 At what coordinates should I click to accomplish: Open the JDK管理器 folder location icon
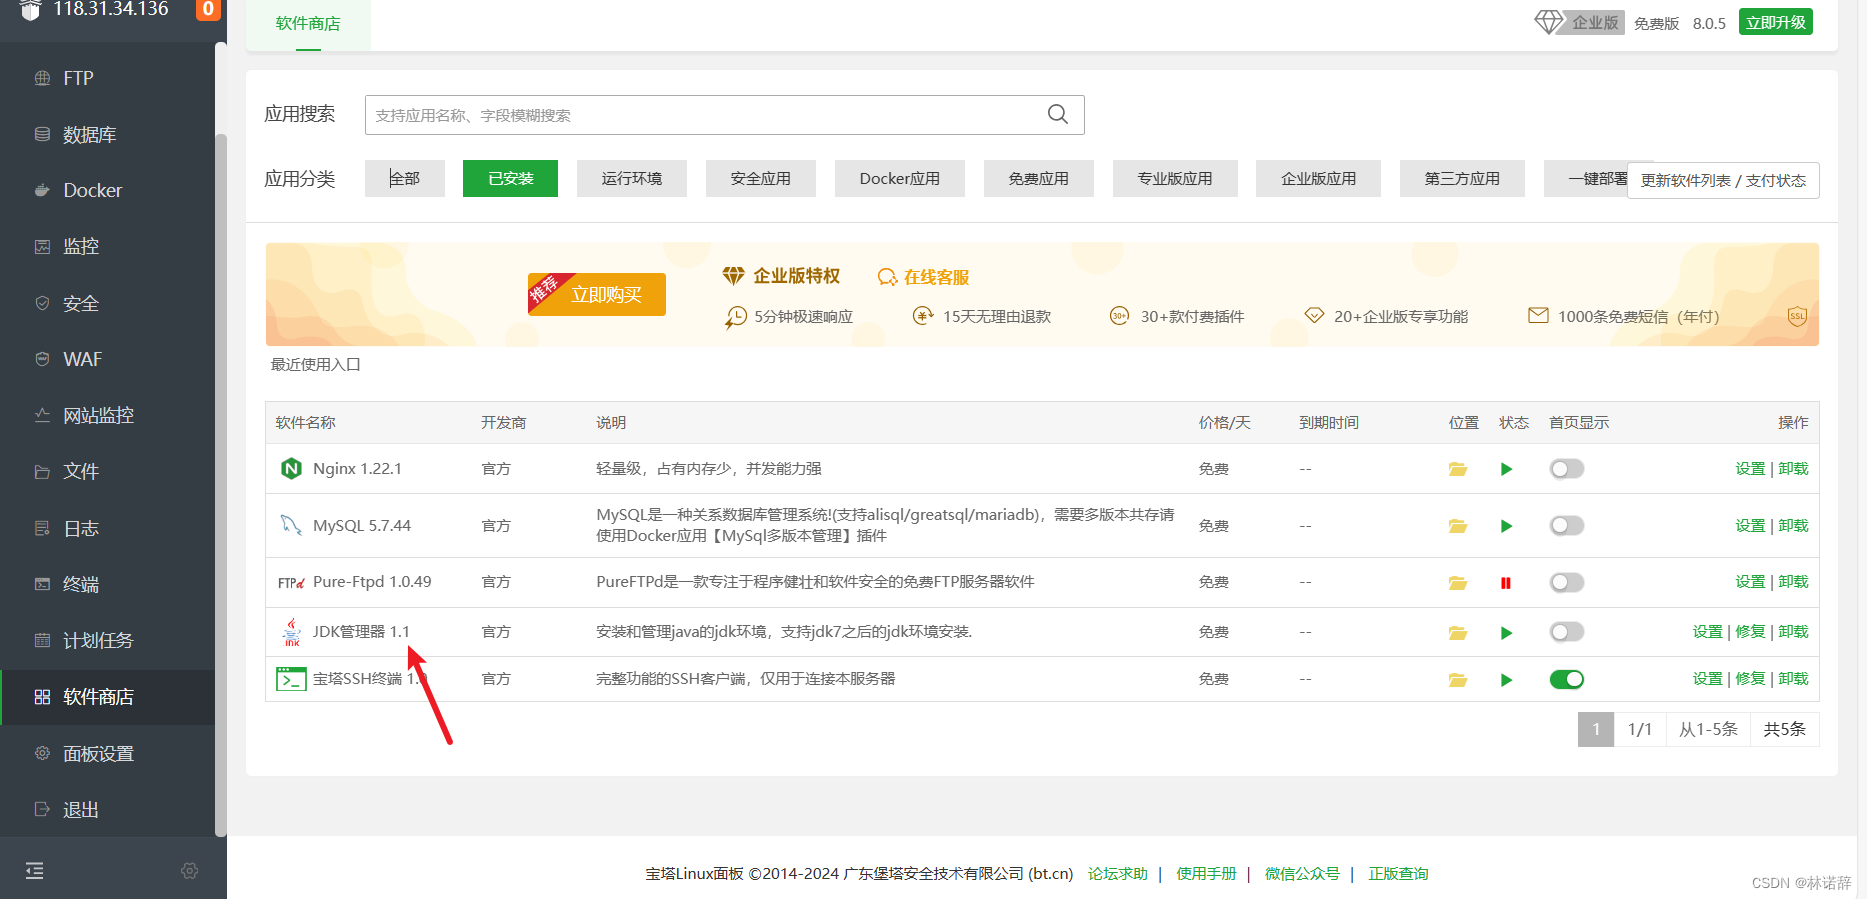coord(1458,633)
